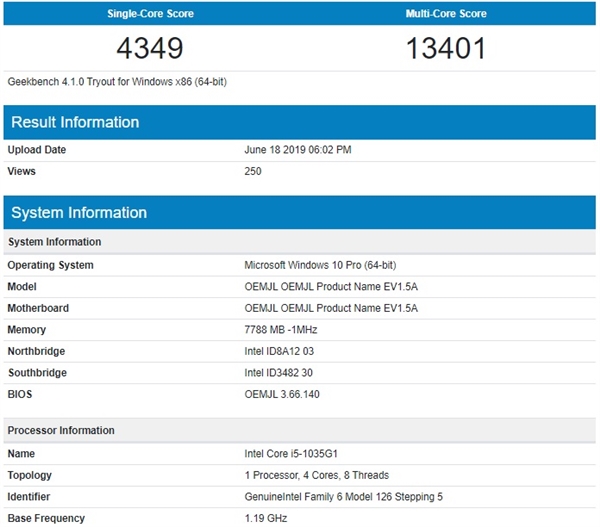Viewport: 600px width, 527px height.
Task: Click the Geekbench 4.1.0 Tryout version text
Action: coord(116,81)
